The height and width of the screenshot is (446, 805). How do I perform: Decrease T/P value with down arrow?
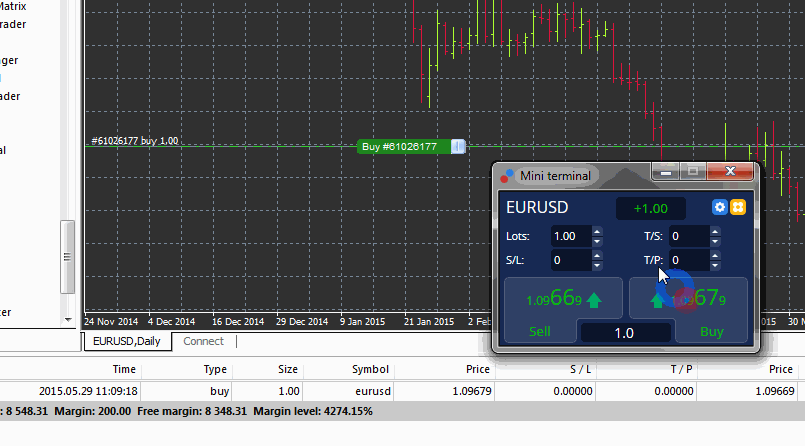tap(716, 266)
